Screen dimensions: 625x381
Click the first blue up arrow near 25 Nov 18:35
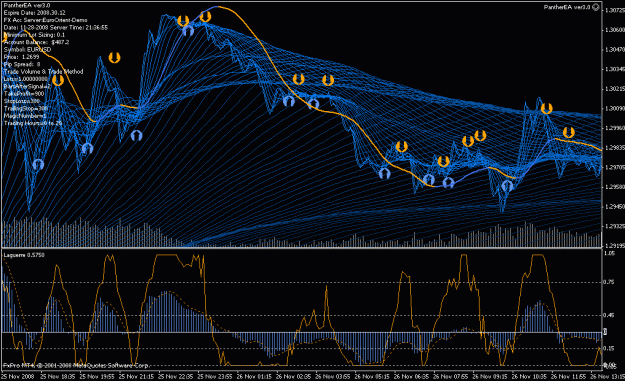(x=38, y=164)
